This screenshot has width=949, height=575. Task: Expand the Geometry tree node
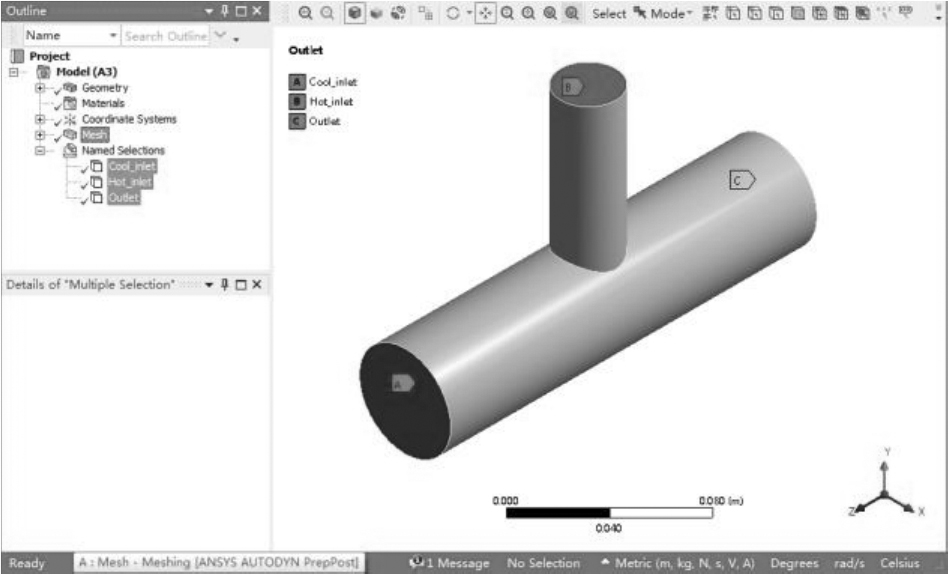click(40, 88)
